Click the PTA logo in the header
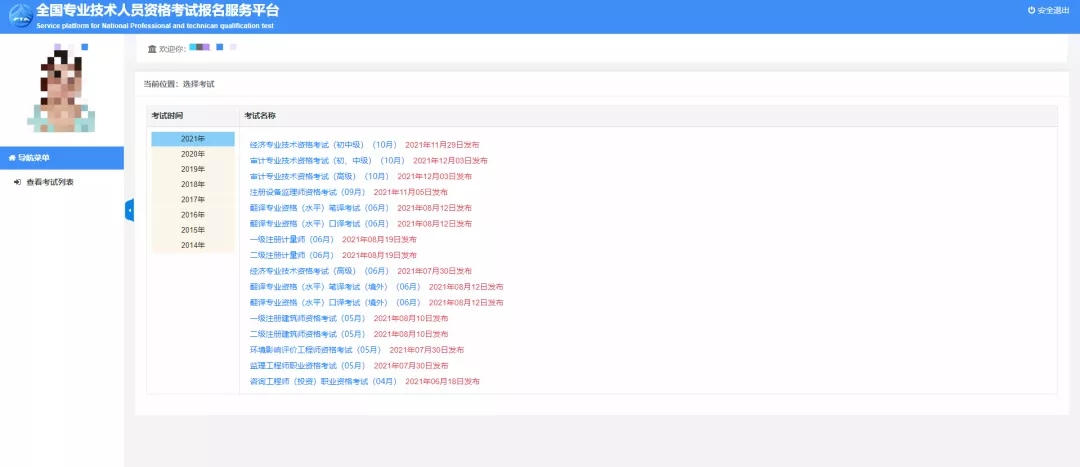The width and height of the screenshot is (1080, 467). click(17, 16)
